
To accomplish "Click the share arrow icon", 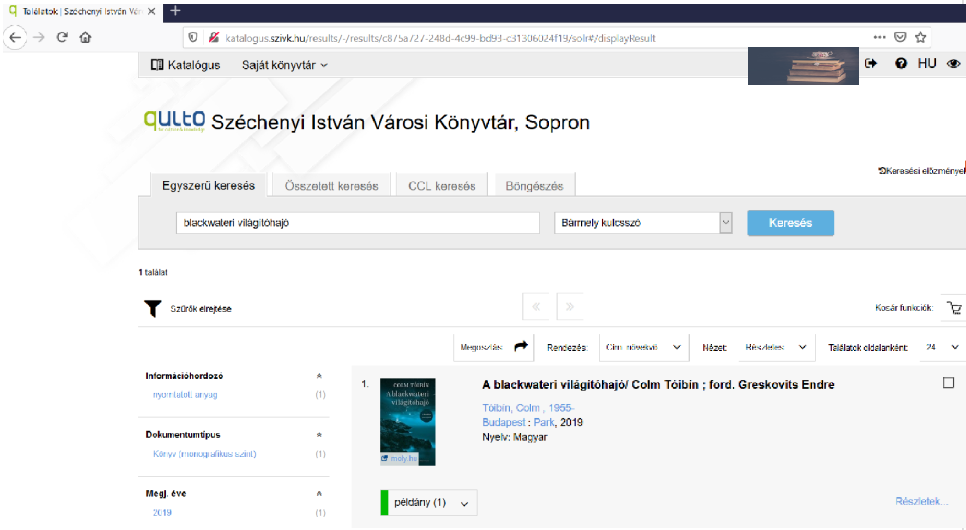I will [x=521, y=347].
